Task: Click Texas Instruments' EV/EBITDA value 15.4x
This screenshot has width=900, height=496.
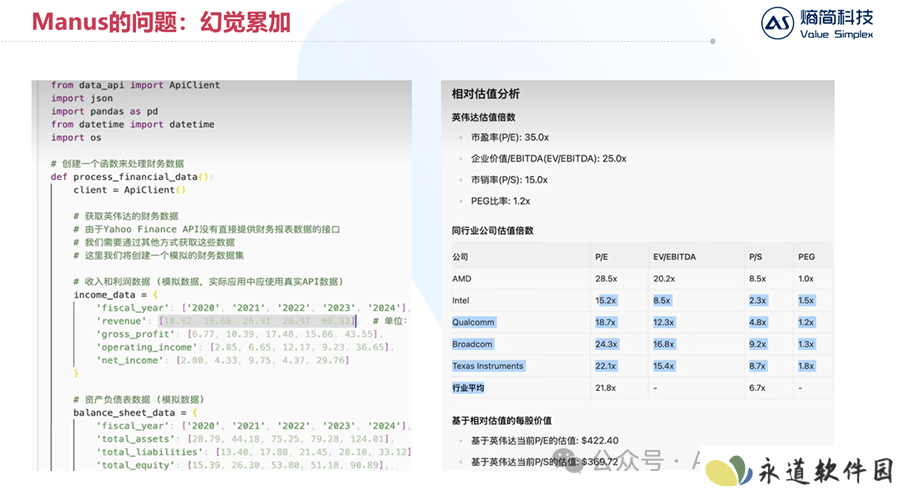Action: click(x=664, y=366)
